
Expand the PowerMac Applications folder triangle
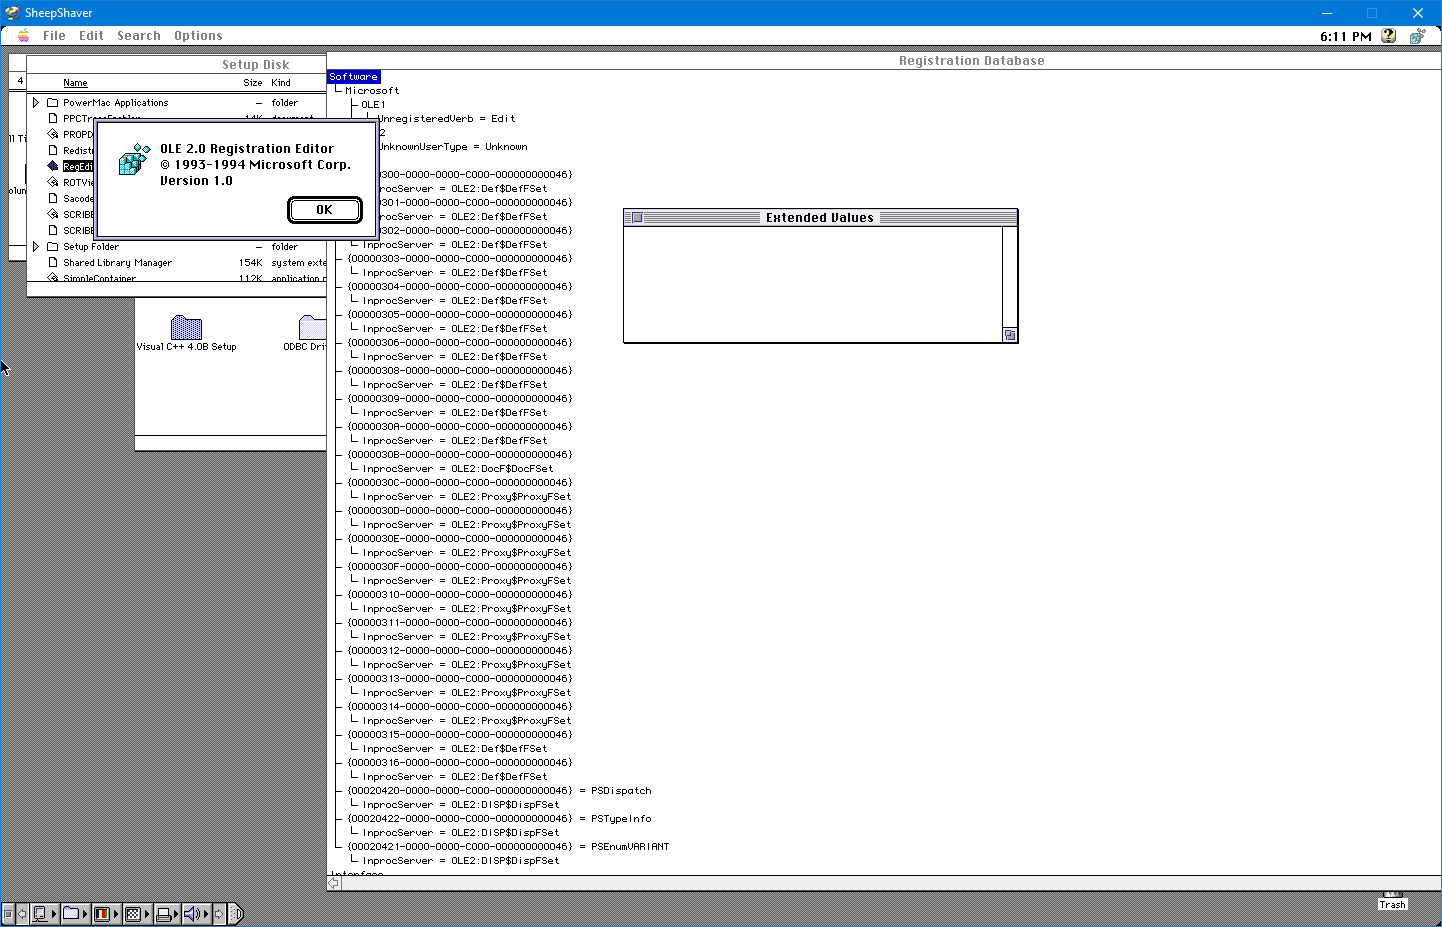coord(36,103)
